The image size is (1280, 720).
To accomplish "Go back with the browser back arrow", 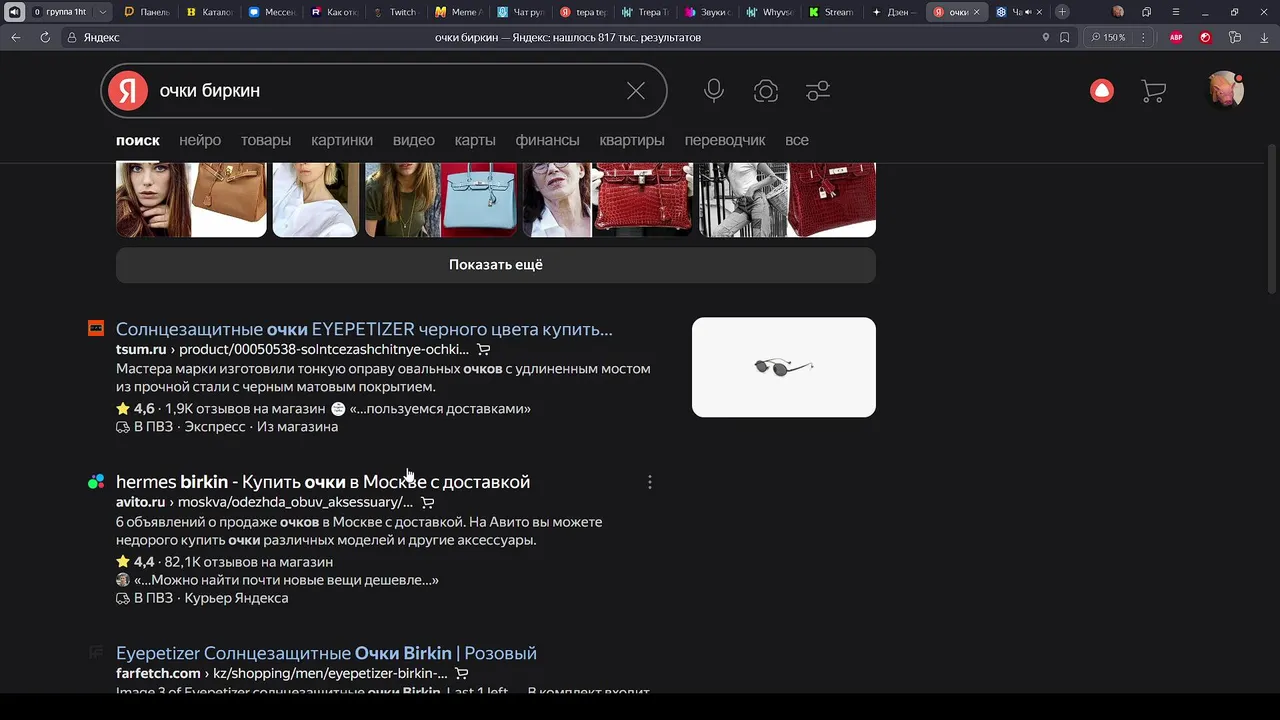I will [x=16, y=37].
